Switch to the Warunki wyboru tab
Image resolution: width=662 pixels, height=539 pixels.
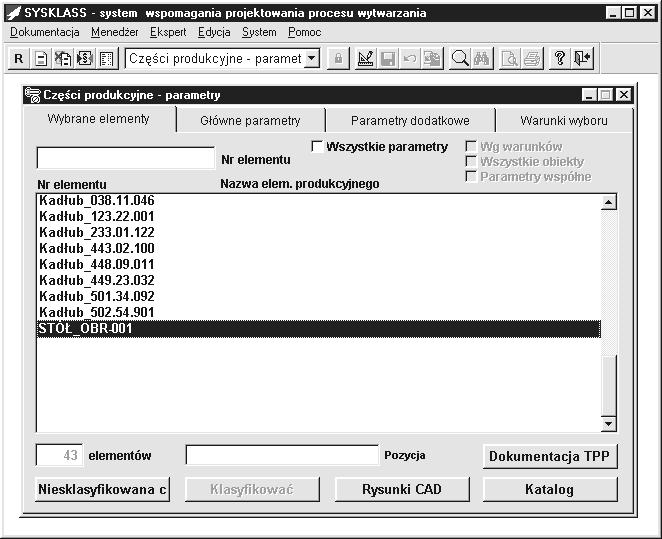[x=564, y=121]
